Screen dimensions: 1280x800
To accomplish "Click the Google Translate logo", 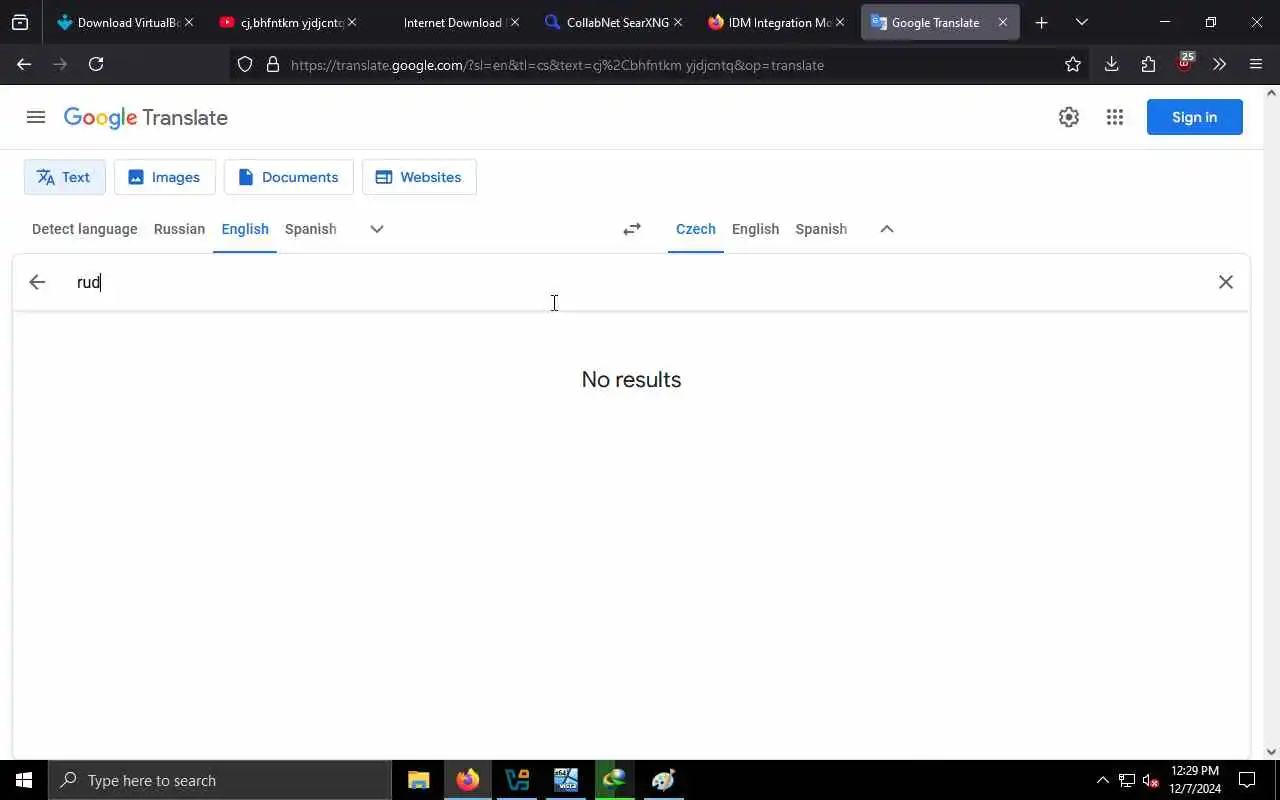I will click(146, 117).
